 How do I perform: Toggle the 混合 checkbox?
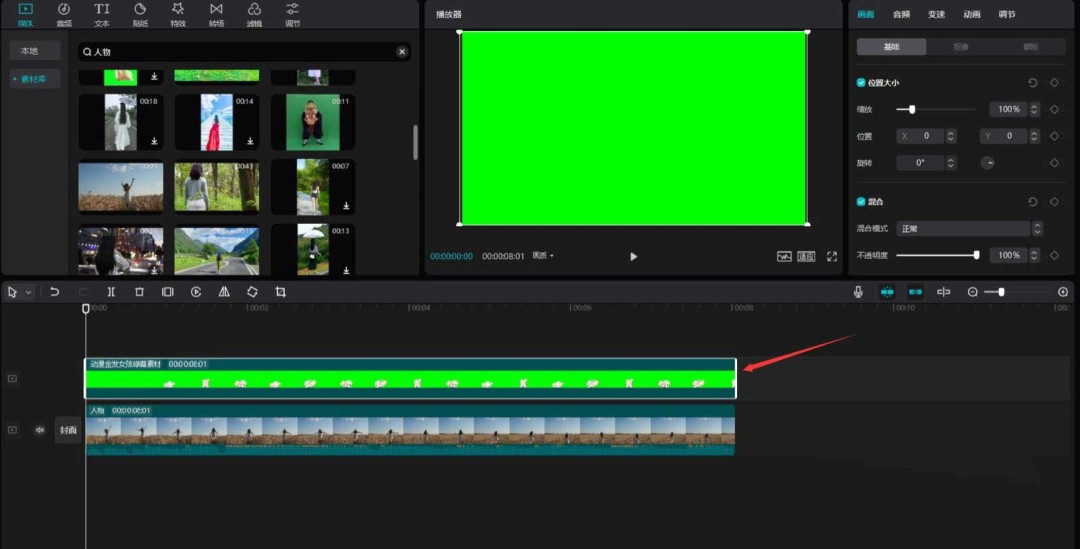pyautogui.click(x=862, y=202)
